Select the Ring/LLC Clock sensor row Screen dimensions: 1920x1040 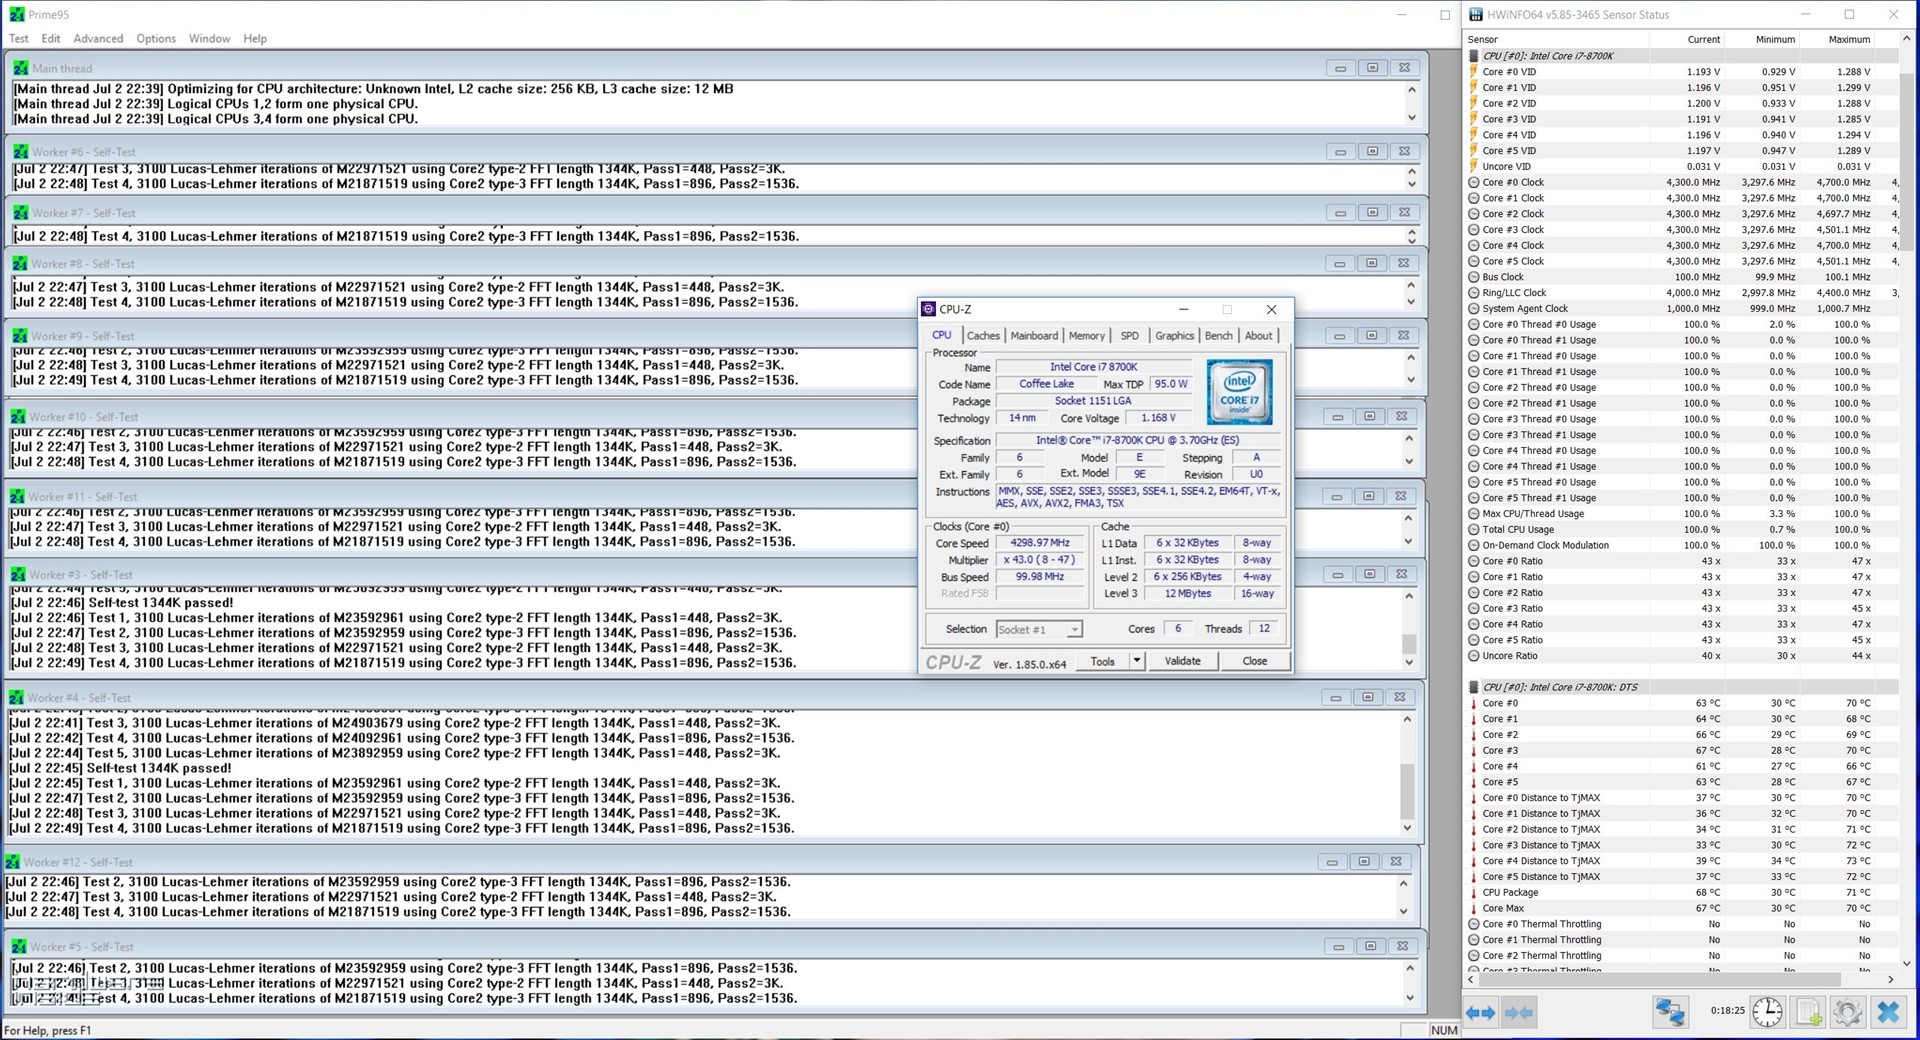pyautogui.click(x=1682, y=293)
